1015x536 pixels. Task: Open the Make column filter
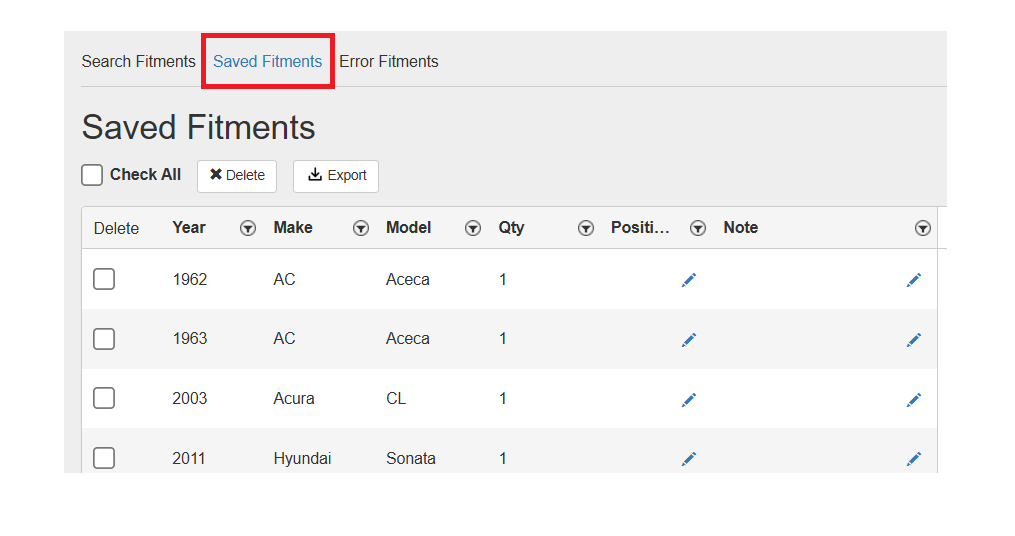(x=361, y=228)
